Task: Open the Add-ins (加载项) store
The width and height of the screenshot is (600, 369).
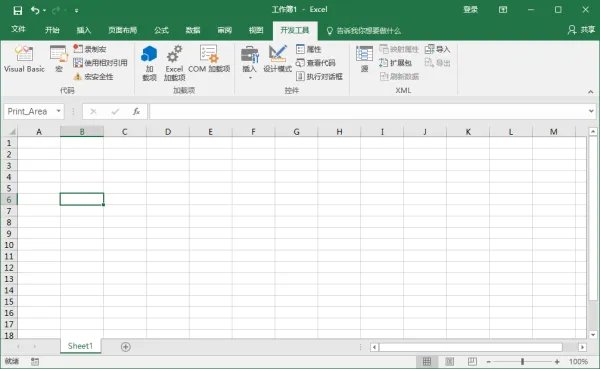Action: 149,63
